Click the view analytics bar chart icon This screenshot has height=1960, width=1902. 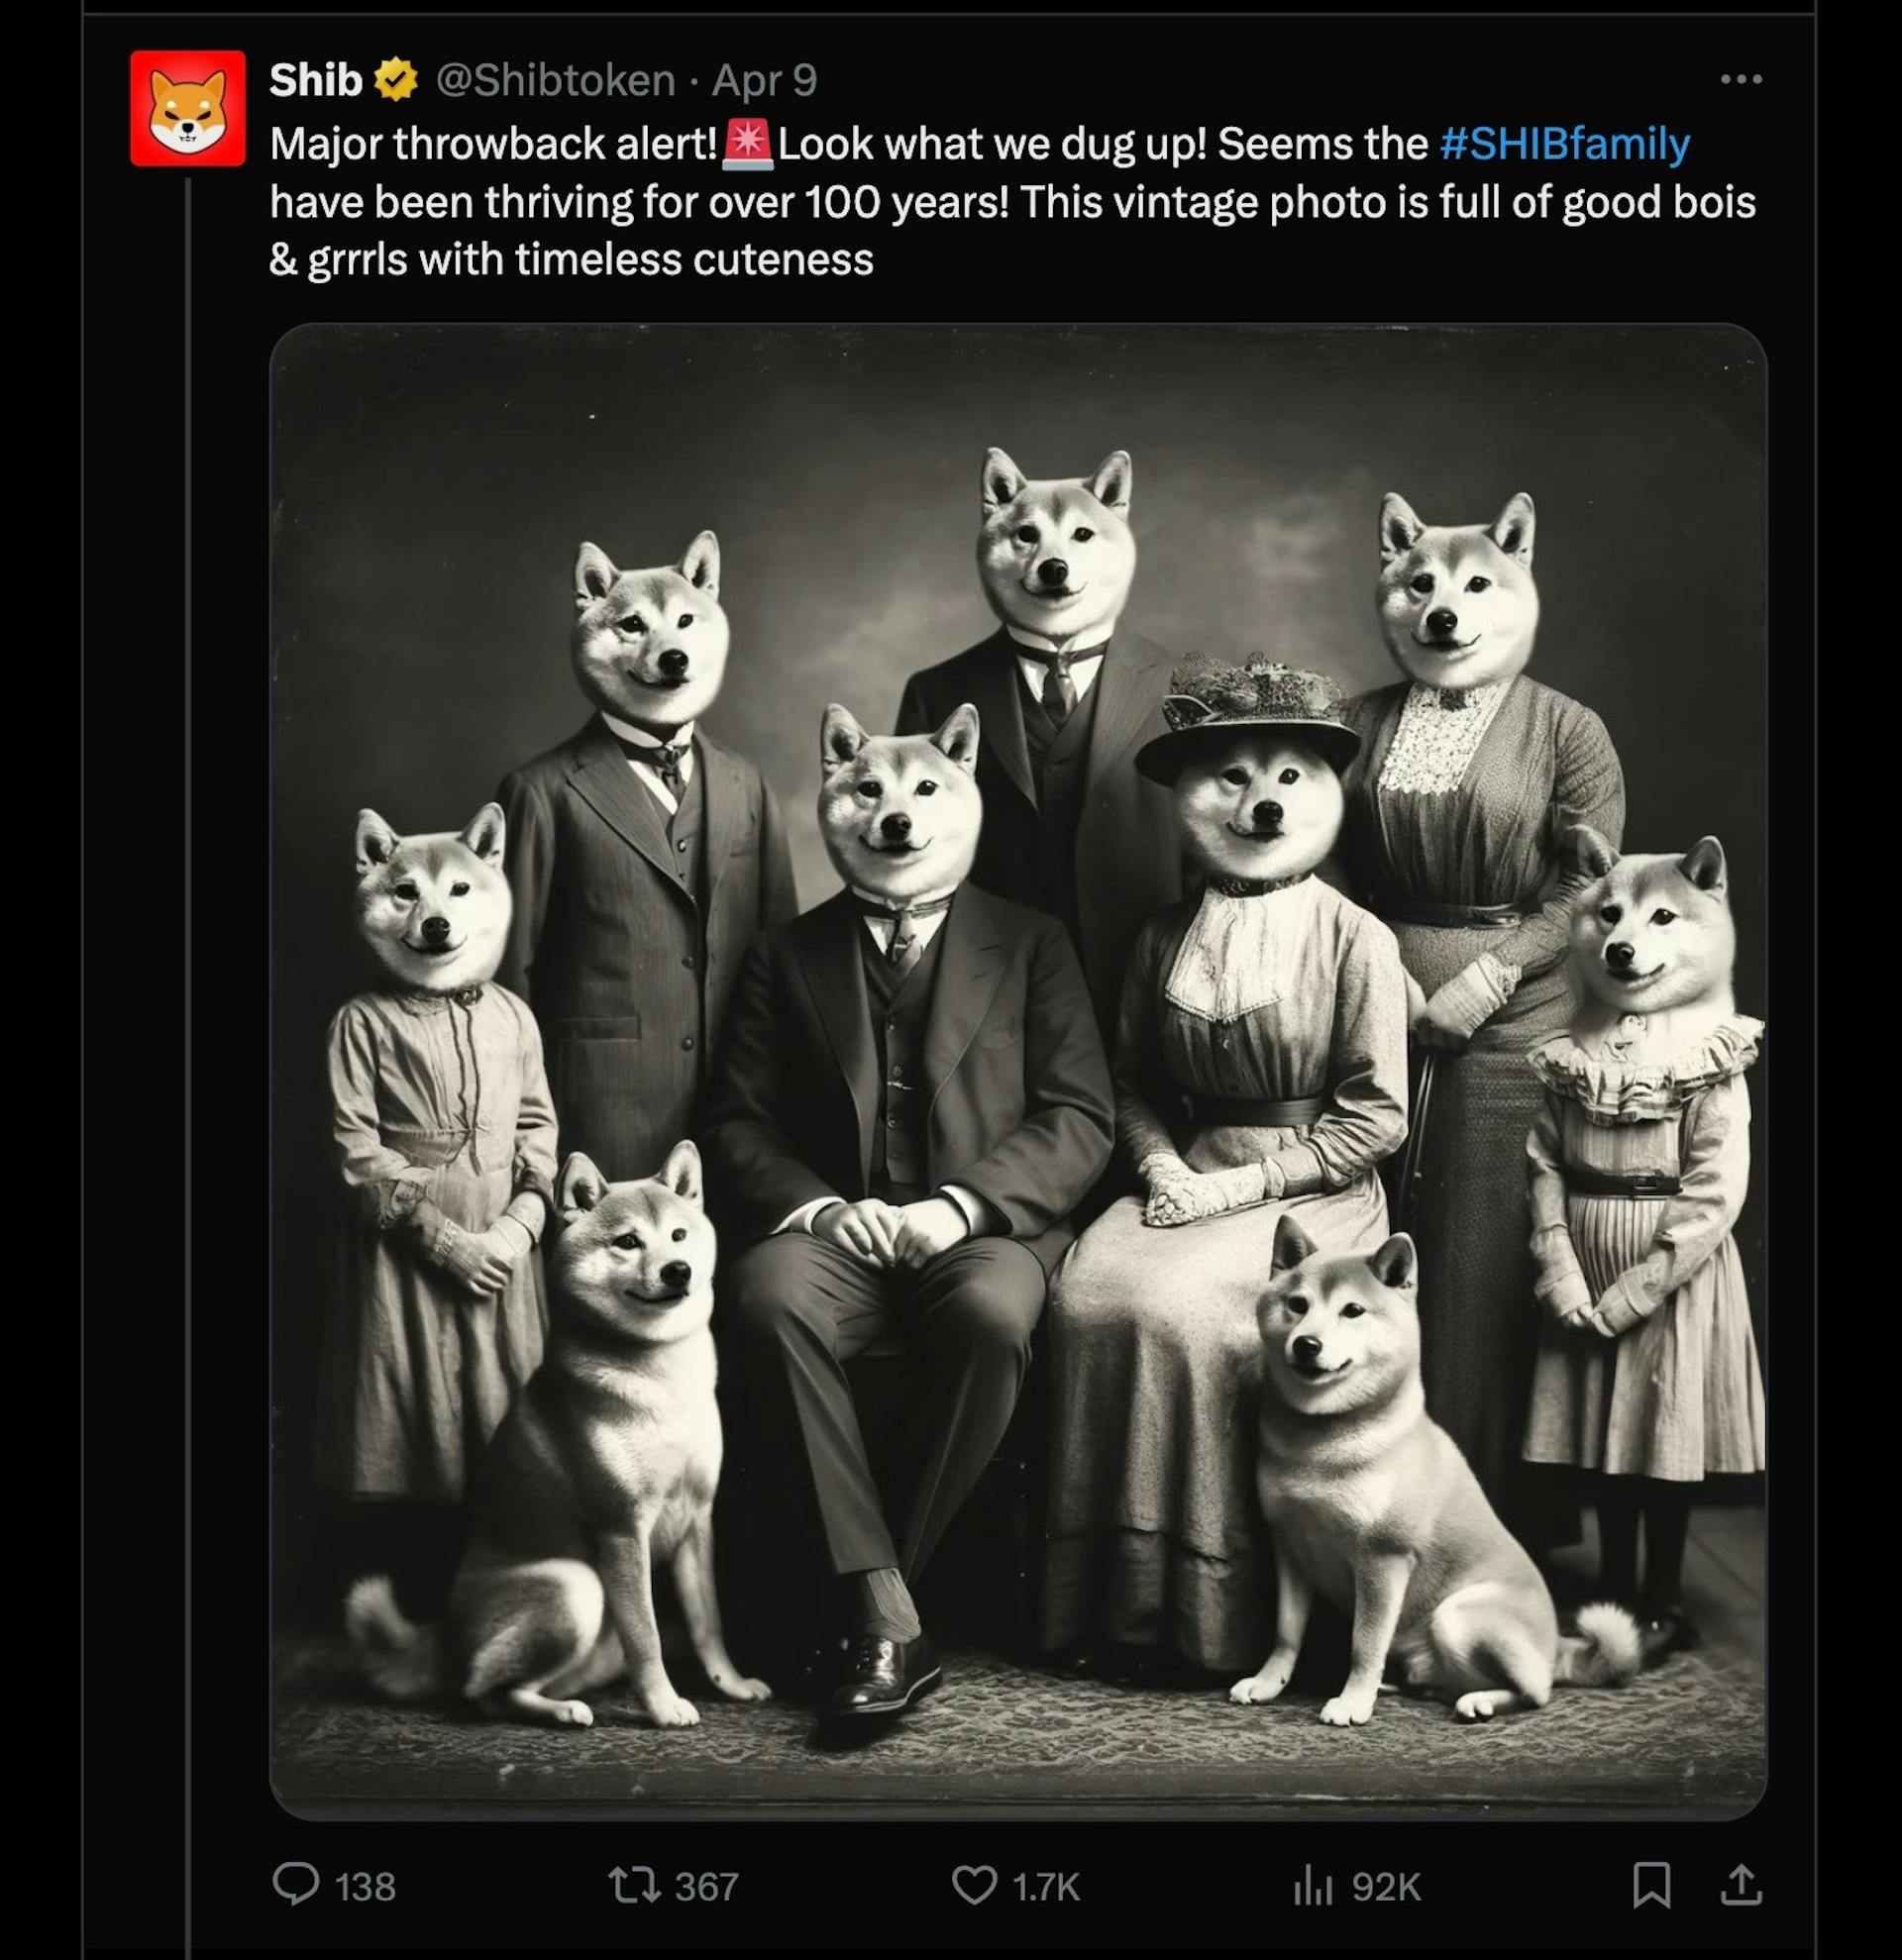(x=1312, y=1886)
